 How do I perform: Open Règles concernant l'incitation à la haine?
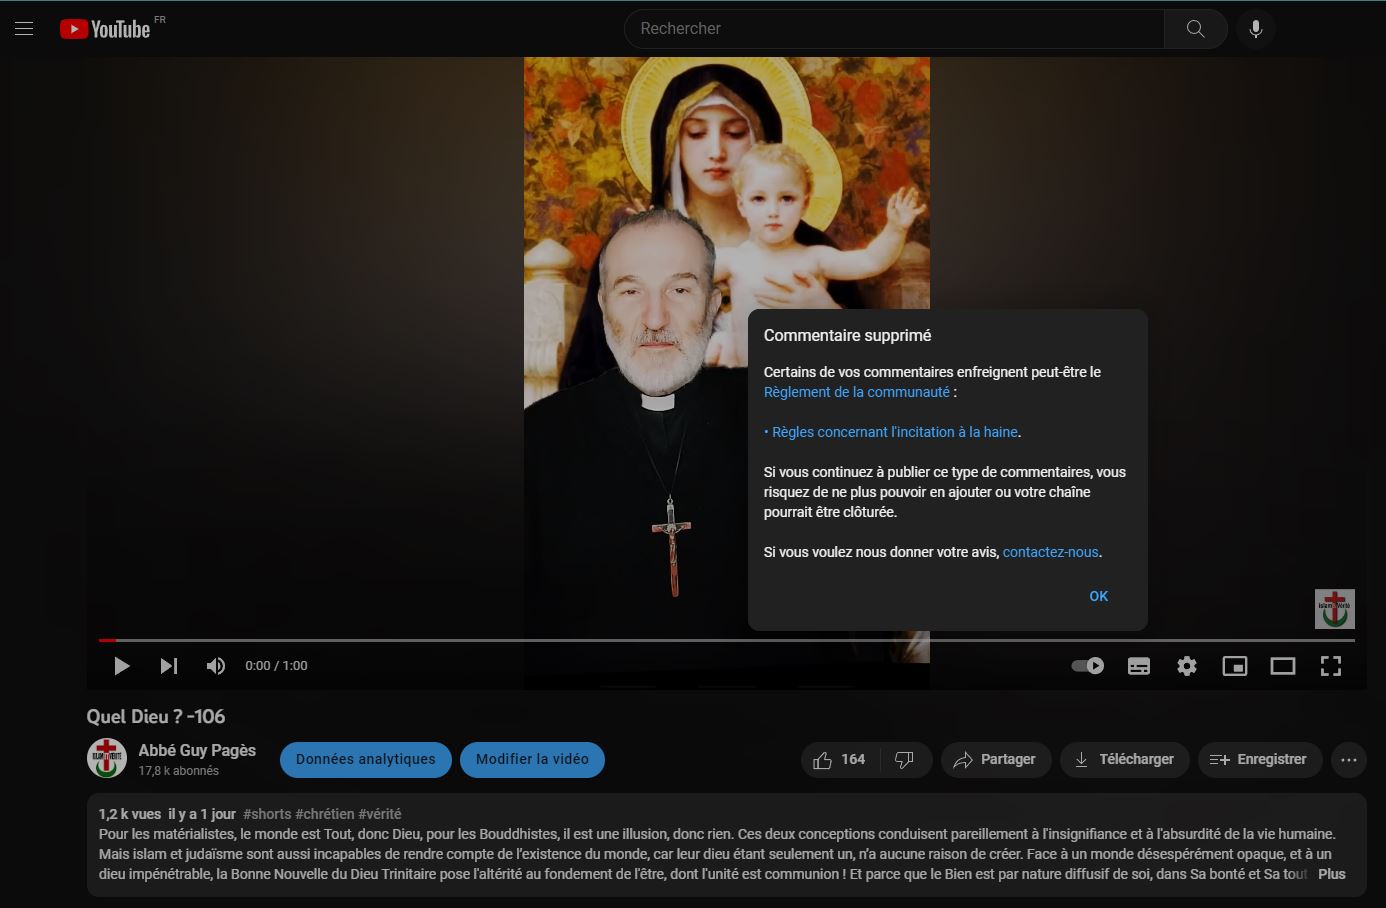(x=895, y=432)
